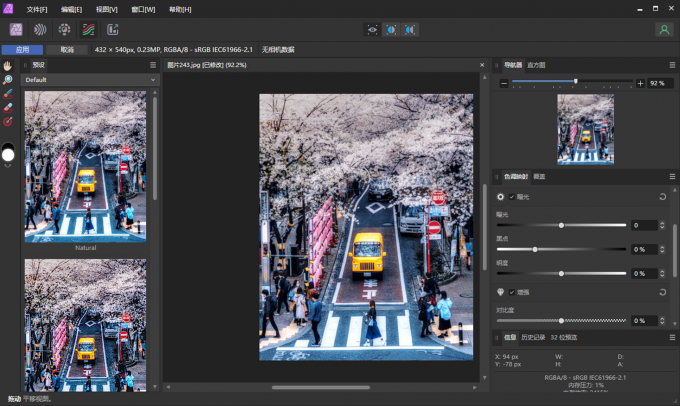Click the 明度 brightness slider handle

pyautogui.click(x=561, y=274)
